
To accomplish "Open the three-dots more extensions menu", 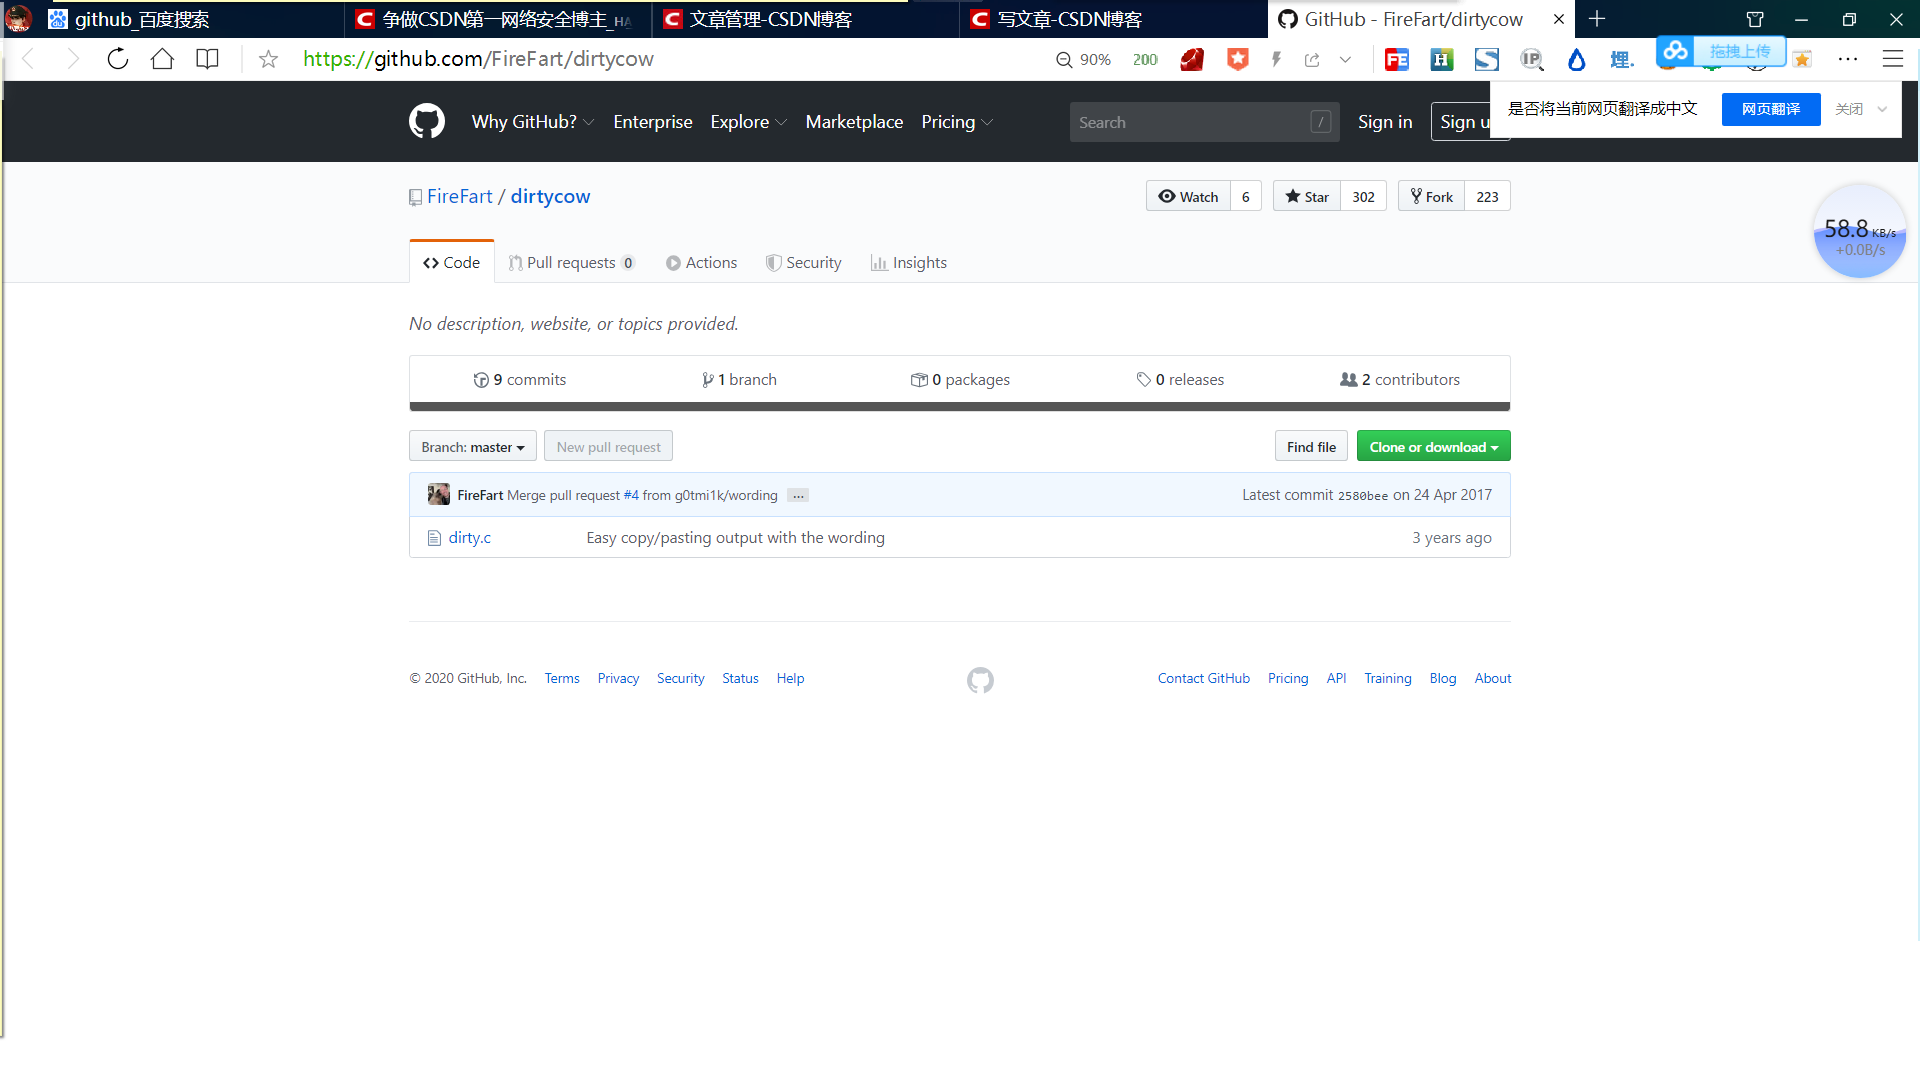I will tap(1848, 59).
